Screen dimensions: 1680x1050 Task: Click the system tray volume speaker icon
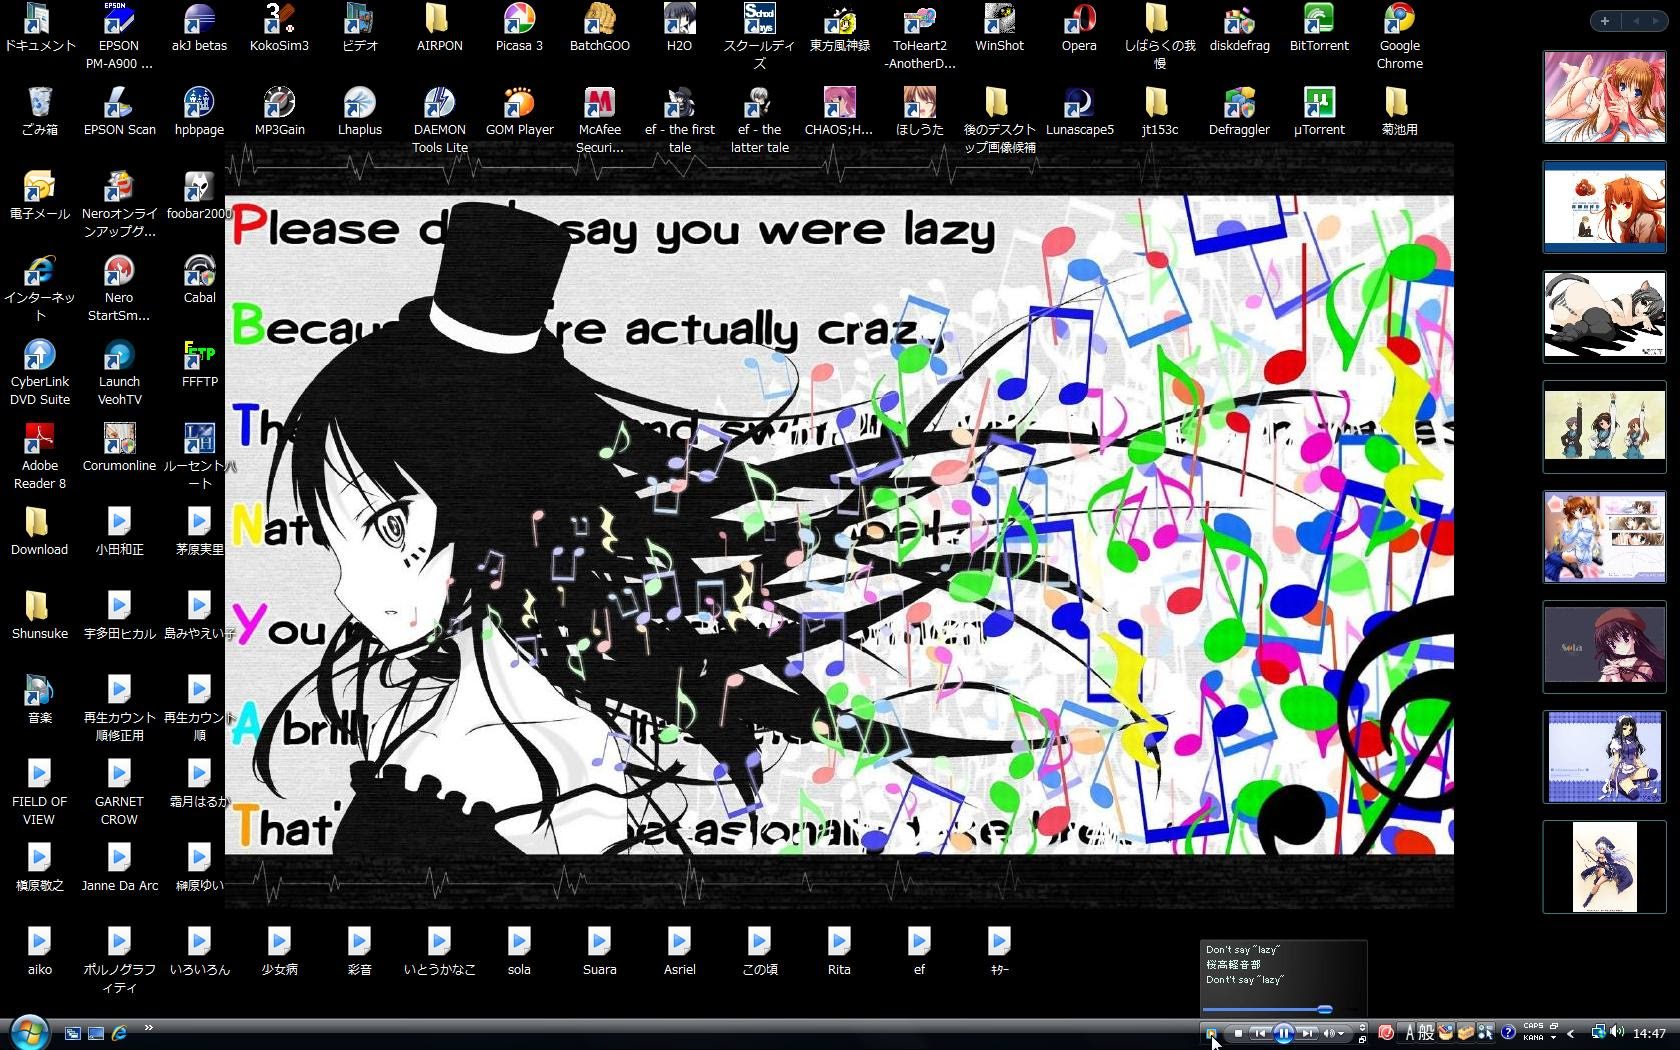pos(1617,1032)
